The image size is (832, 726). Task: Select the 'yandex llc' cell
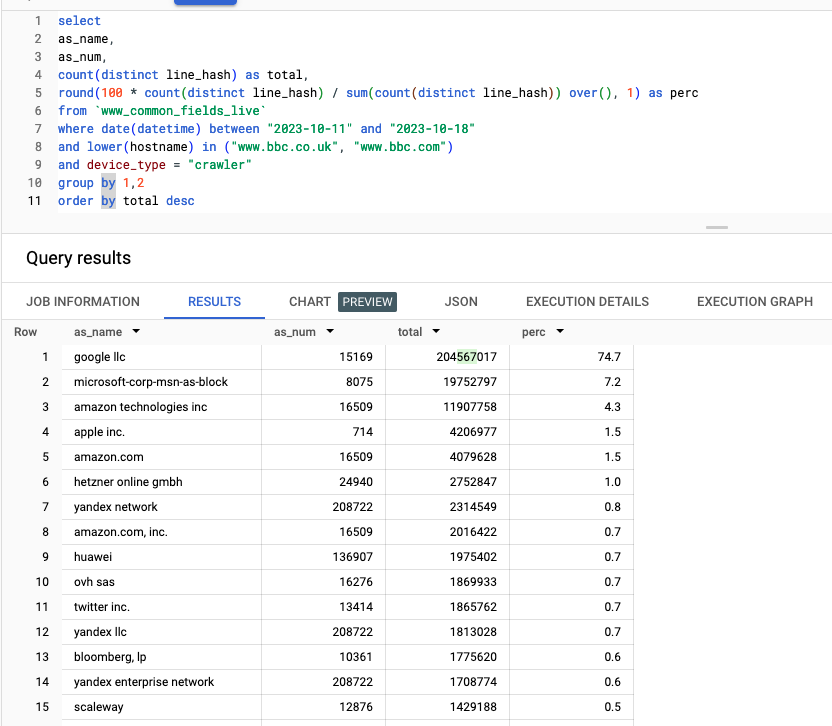161,631
